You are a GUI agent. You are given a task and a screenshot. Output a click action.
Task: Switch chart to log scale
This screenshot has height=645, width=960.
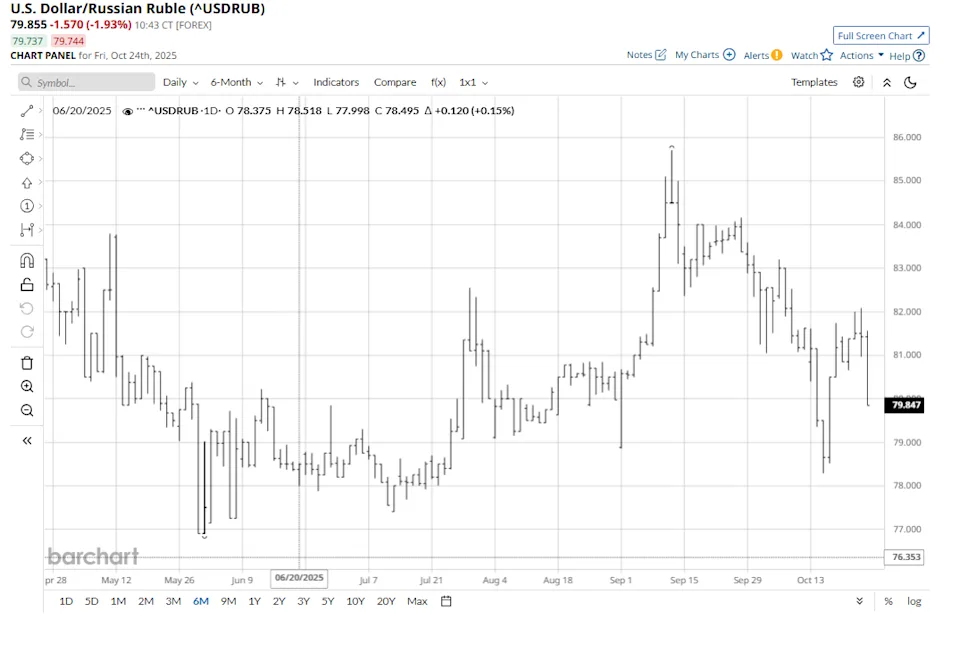pyautogui.click(x=914, y=601)
